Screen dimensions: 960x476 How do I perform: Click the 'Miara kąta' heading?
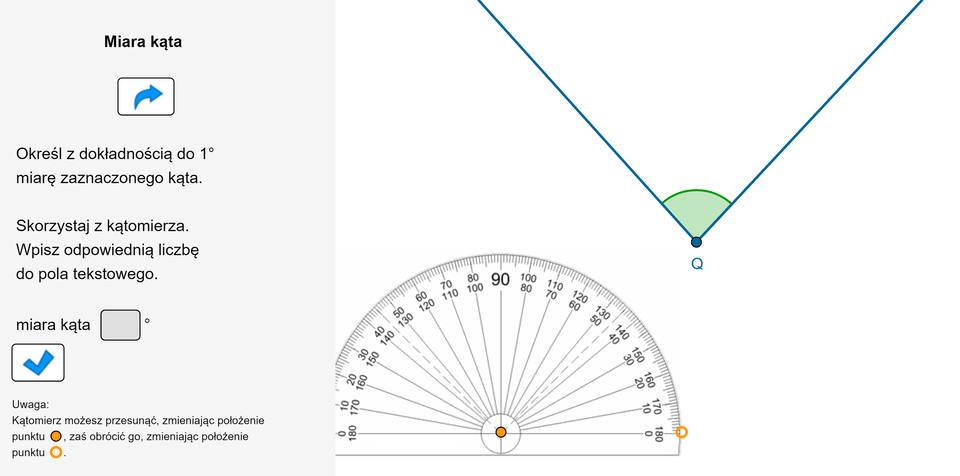coord(143,42)
